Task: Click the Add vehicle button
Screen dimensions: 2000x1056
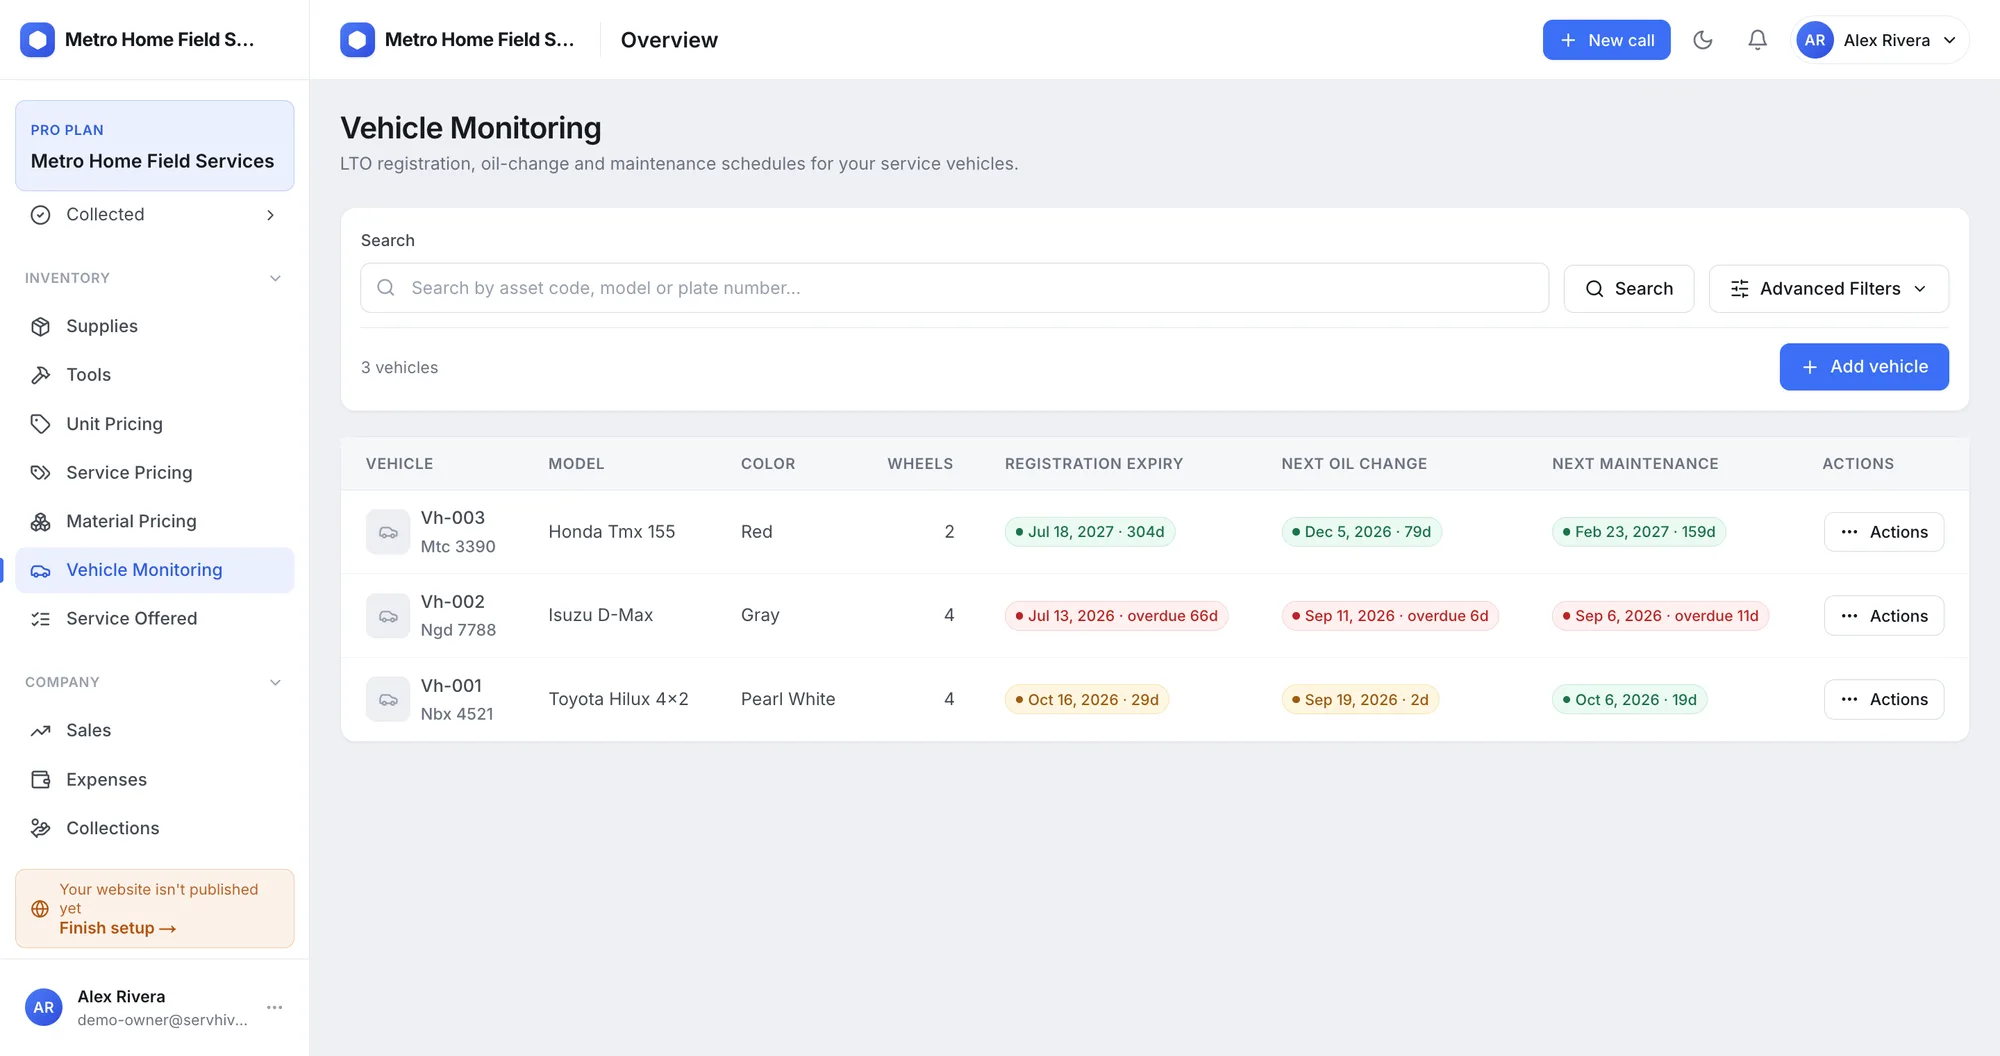Action: point(1864,367)
